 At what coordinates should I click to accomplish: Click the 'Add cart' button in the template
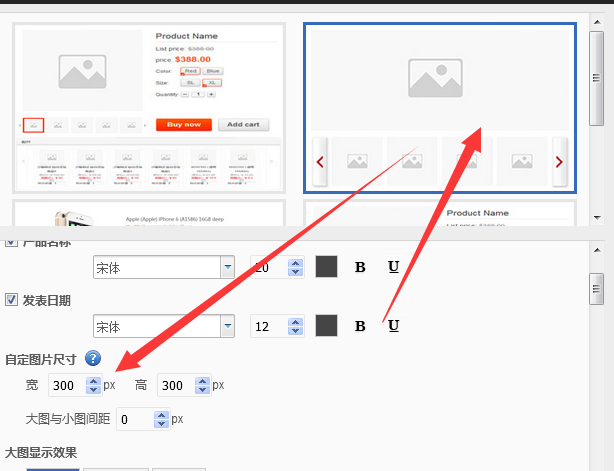pyautogui.click(x=242, y=125)
